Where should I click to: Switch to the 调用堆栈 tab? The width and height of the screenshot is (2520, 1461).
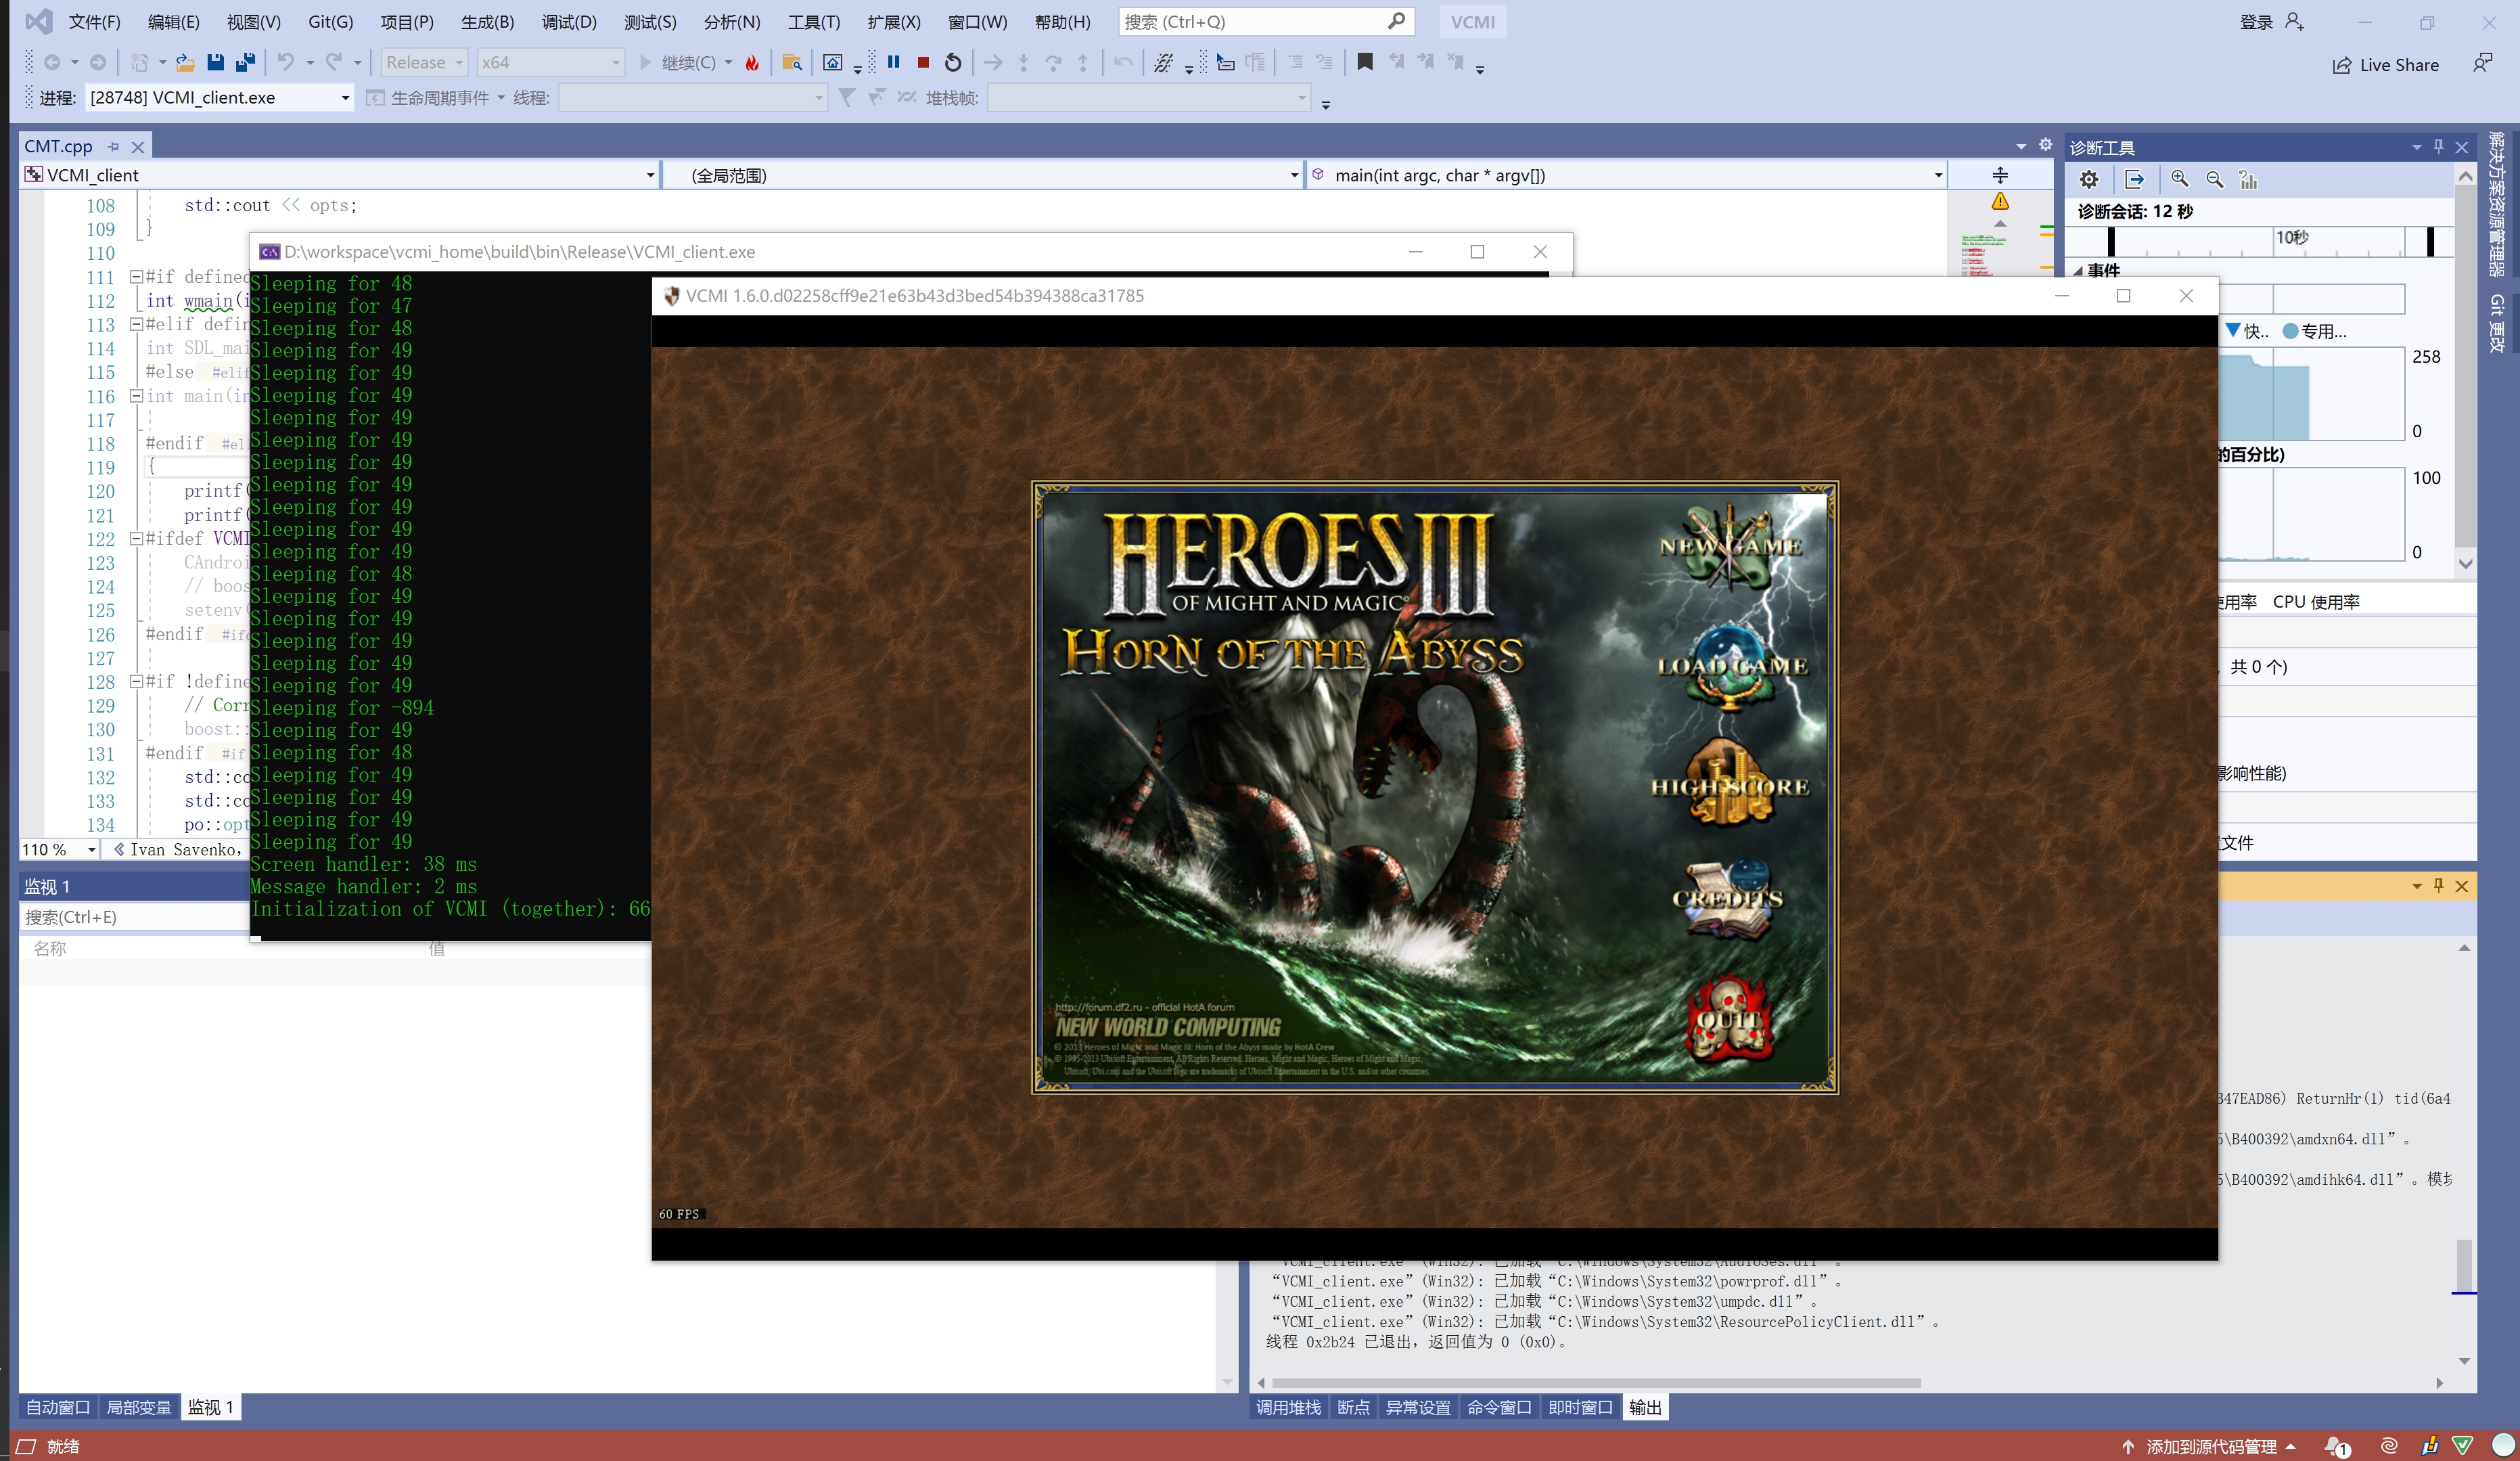(1288, 1407)
